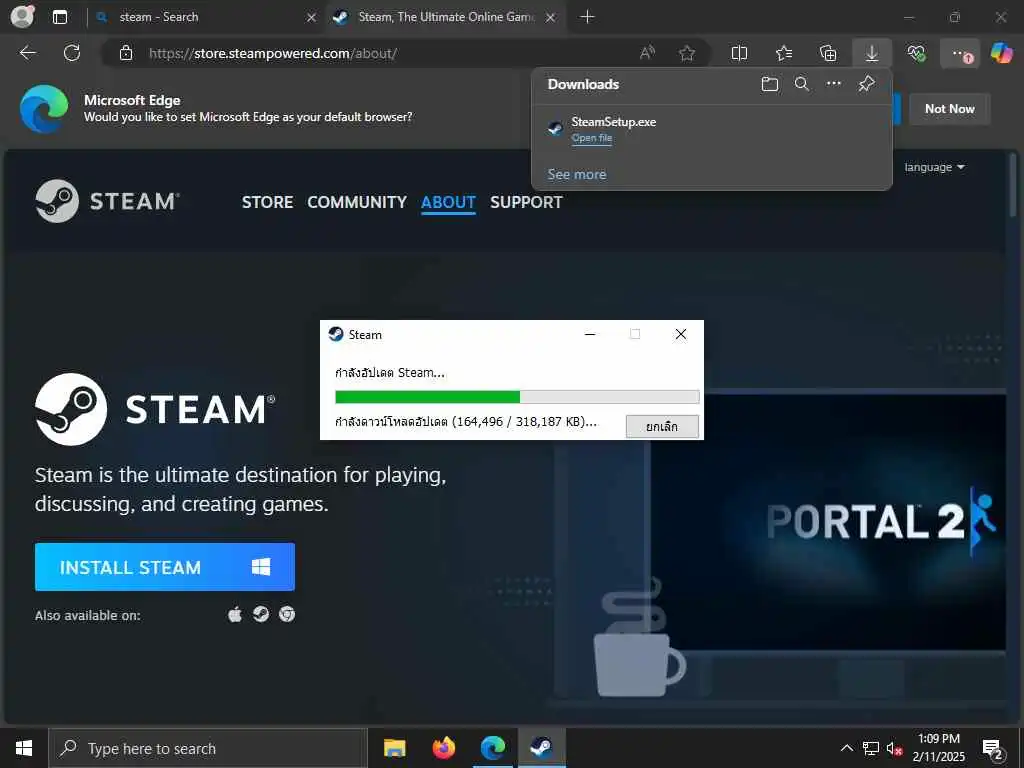Click the Steam update progress bar
The width and height of the screenshot is (1024, 768).
[517, 396]
